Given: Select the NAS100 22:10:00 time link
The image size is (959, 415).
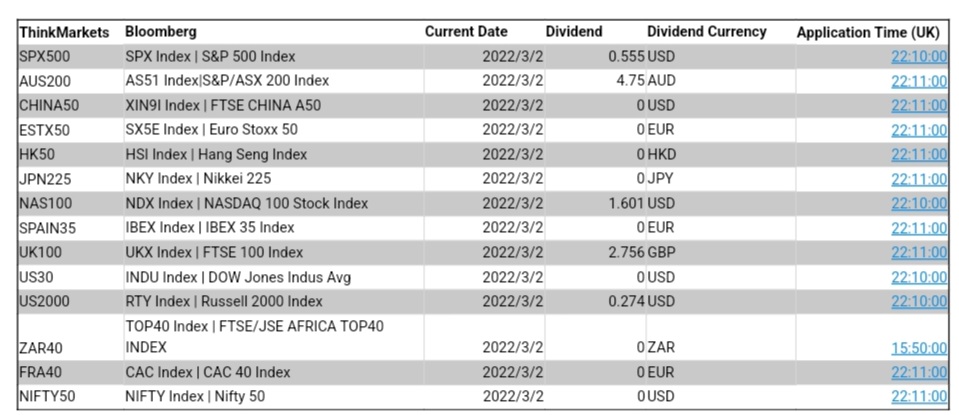Looking at the screenshot, I should pyautogui.click(x=918, y=203).
